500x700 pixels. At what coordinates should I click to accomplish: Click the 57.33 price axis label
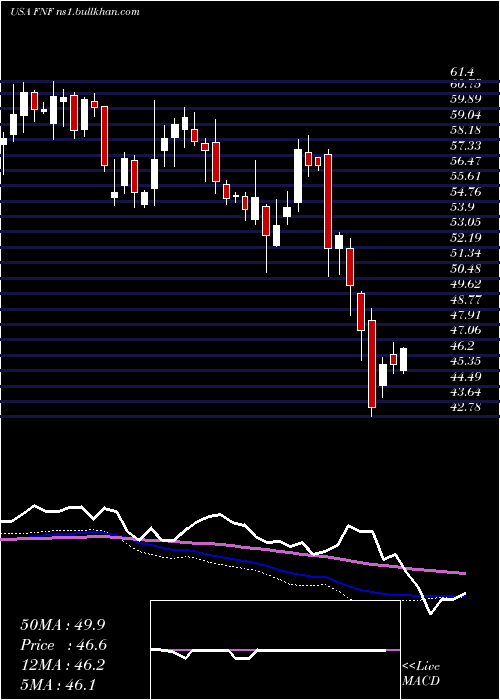(x=466, y=146)
